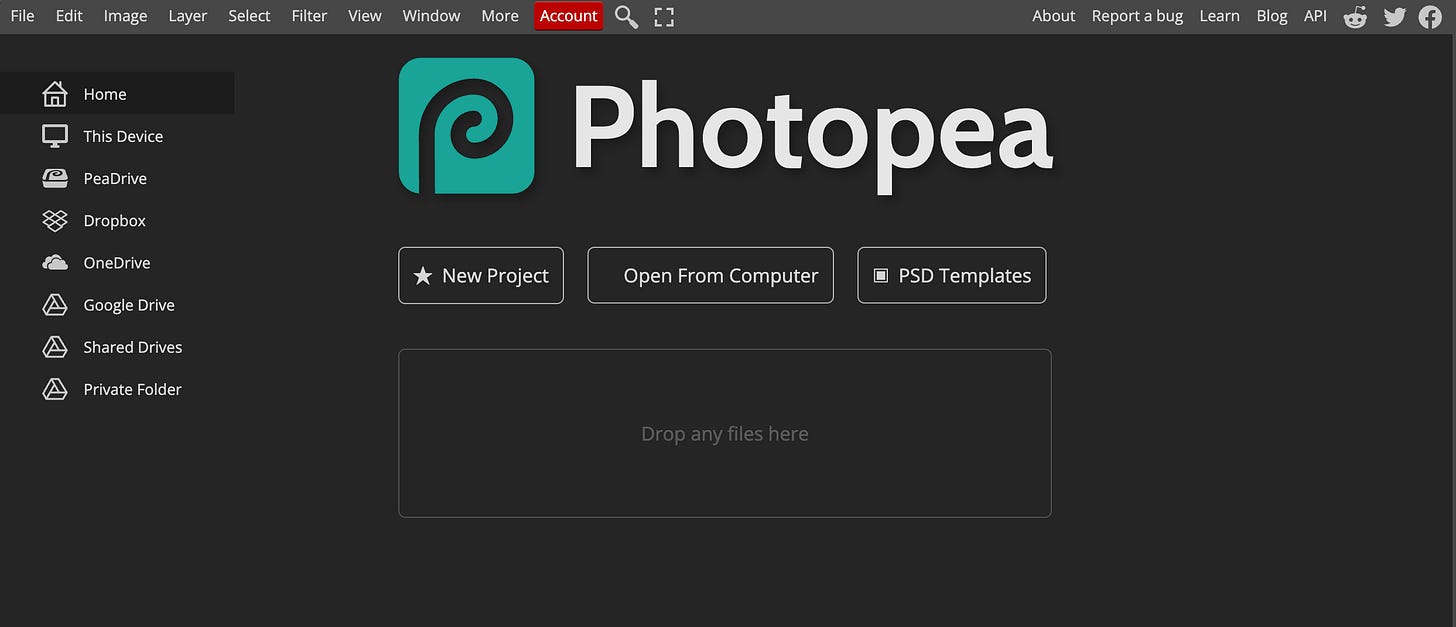Select Private Folder label in sidebar

132,389
